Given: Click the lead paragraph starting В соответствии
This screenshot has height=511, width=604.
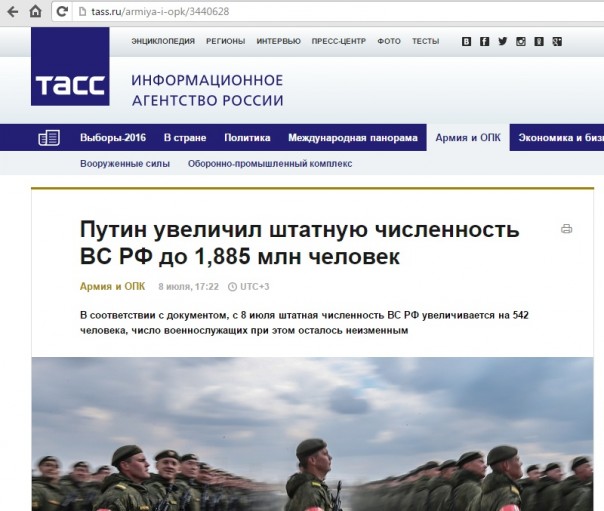Looking at the screenshot, I should pos(304,323).
